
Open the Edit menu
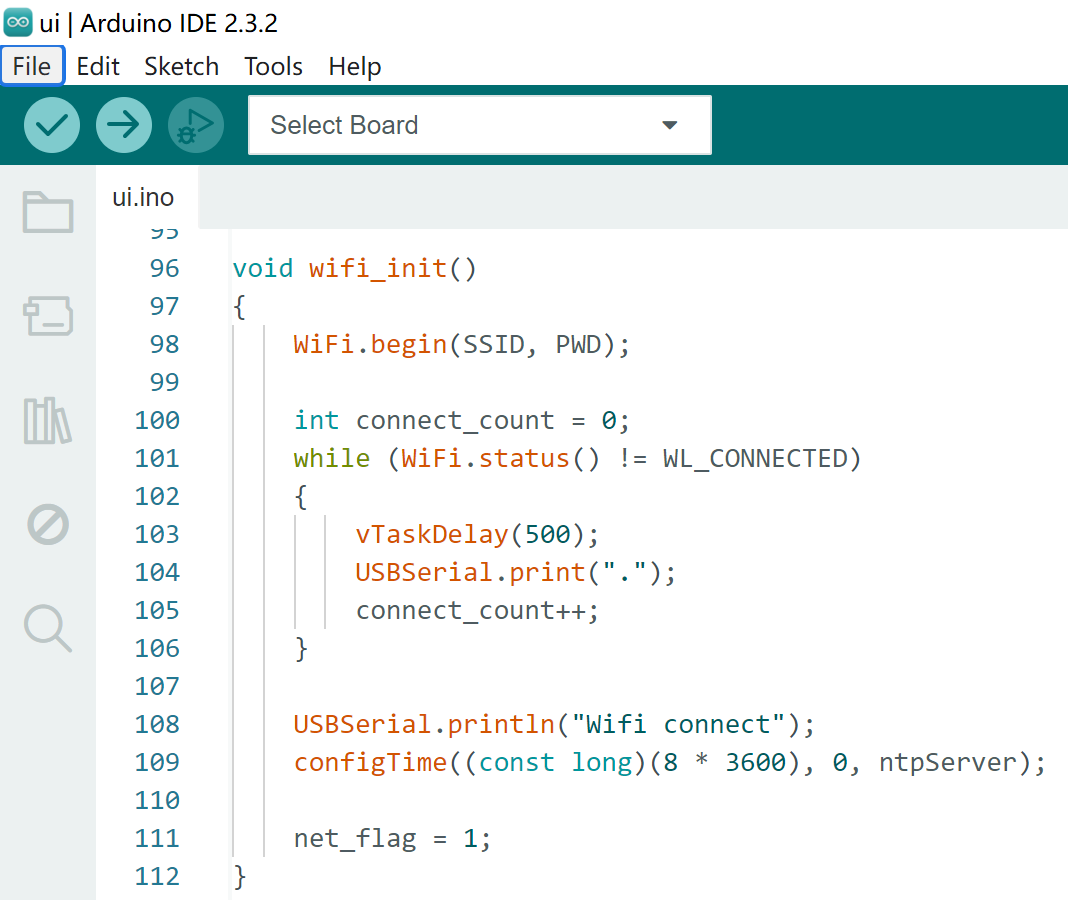[98, 66]
